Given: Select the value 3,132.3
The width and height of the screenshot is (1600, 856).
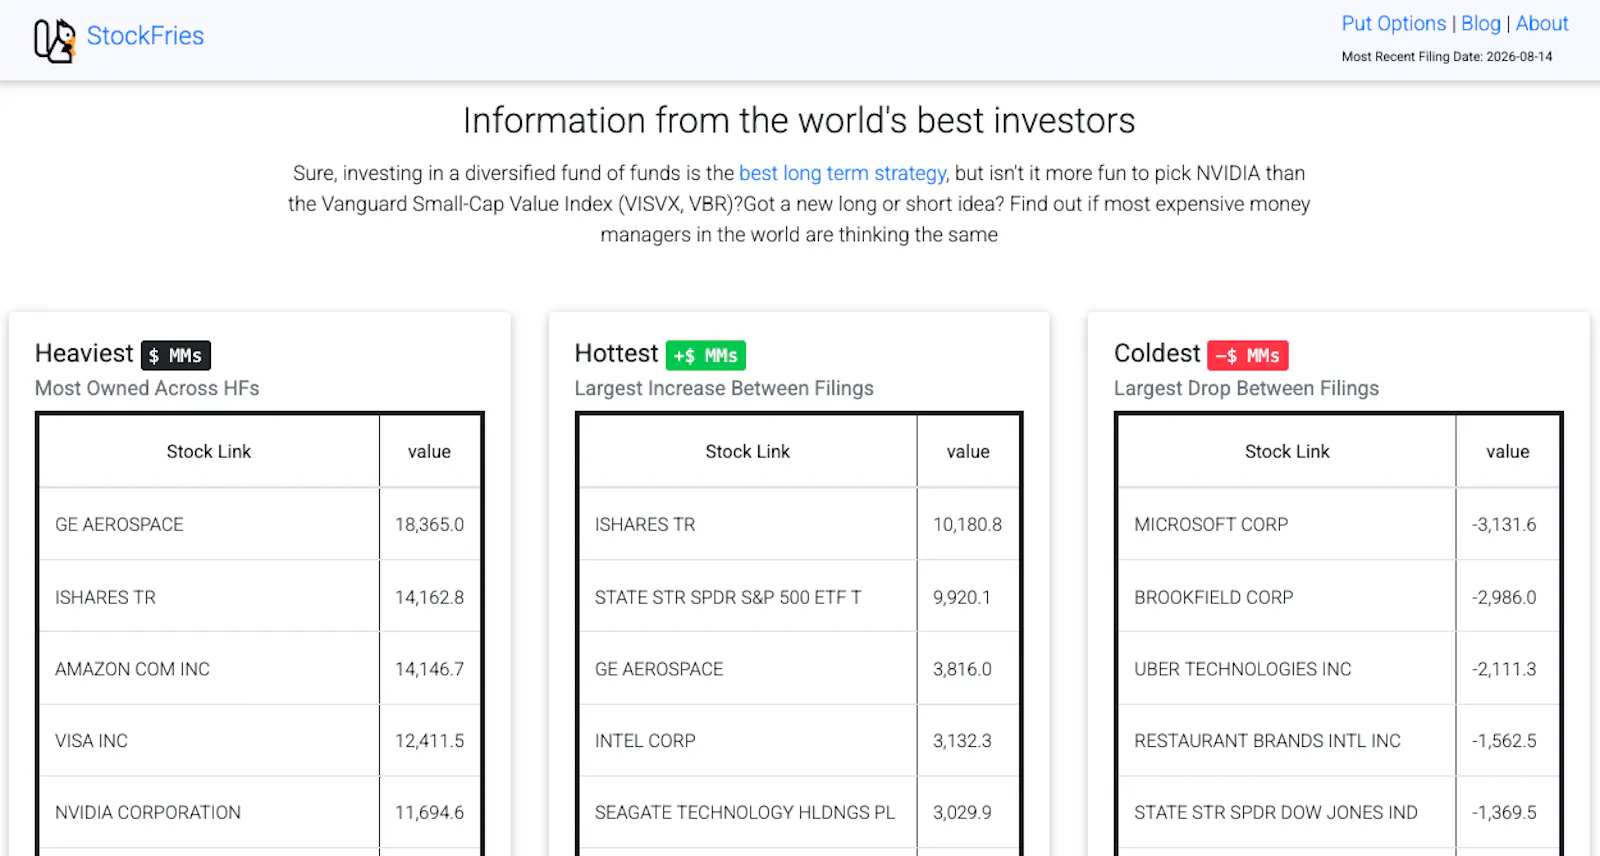Looking at the screenshot, I should click(x=962, y=741).
